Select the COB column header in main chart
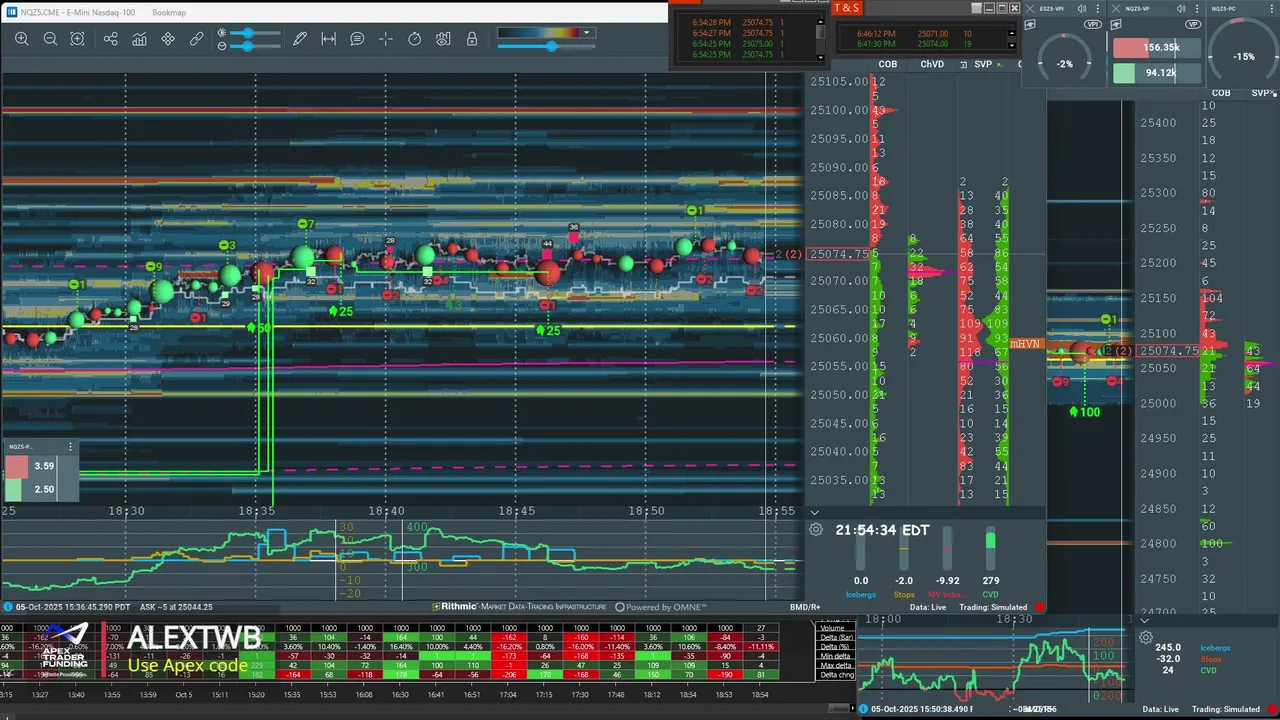The width and height of the screenshot is (1280, 720). [x=887, y=64]
